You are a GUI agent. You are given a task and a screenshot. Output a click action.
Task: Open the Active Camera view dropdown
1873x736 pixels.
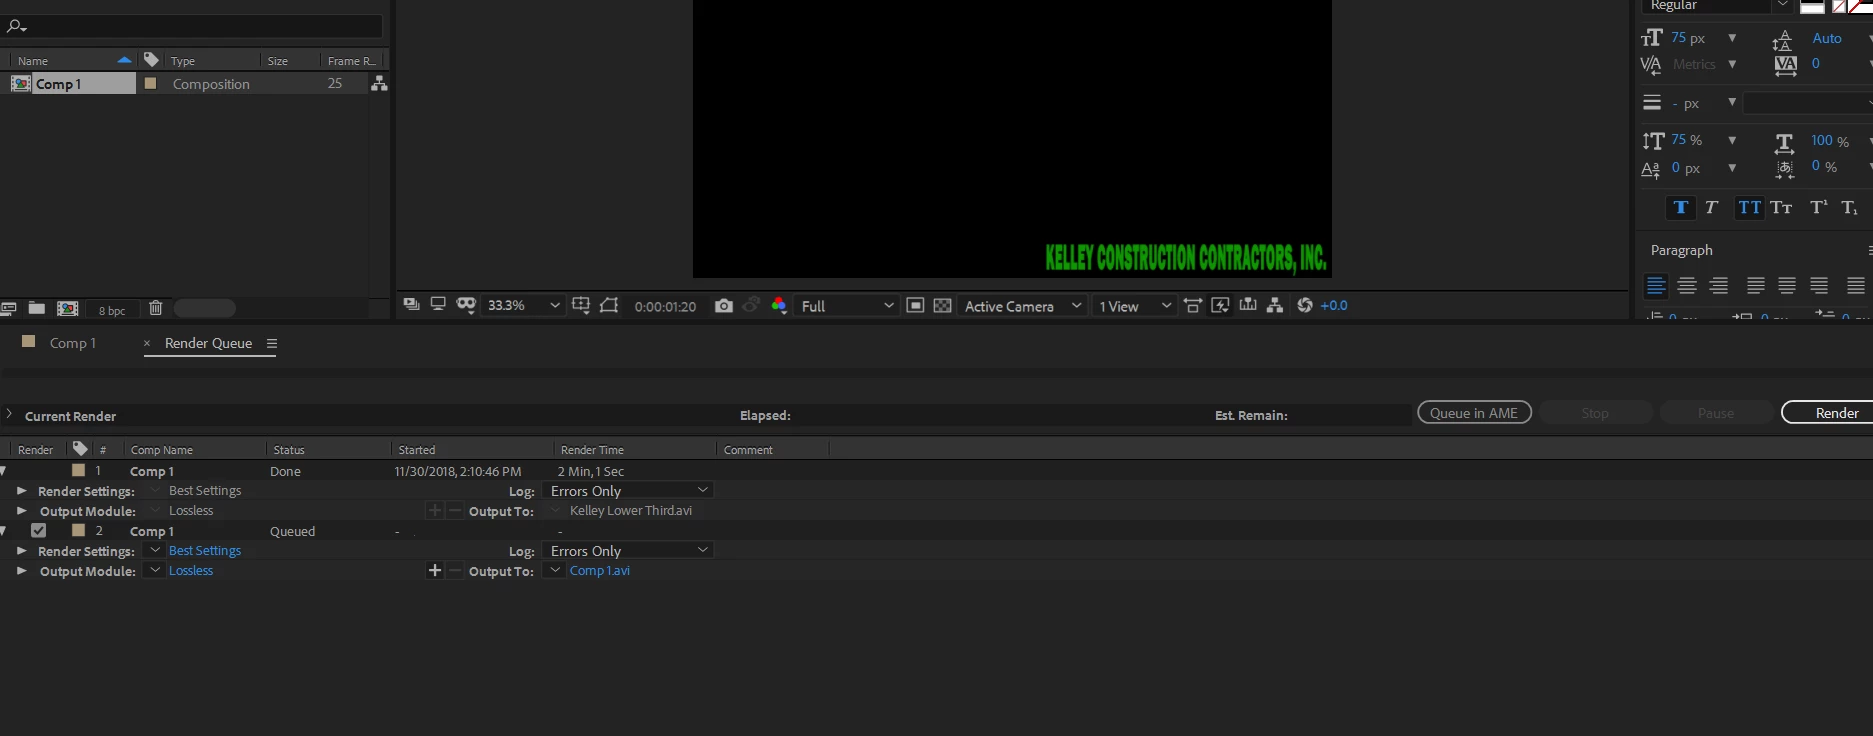point(1022,305)
